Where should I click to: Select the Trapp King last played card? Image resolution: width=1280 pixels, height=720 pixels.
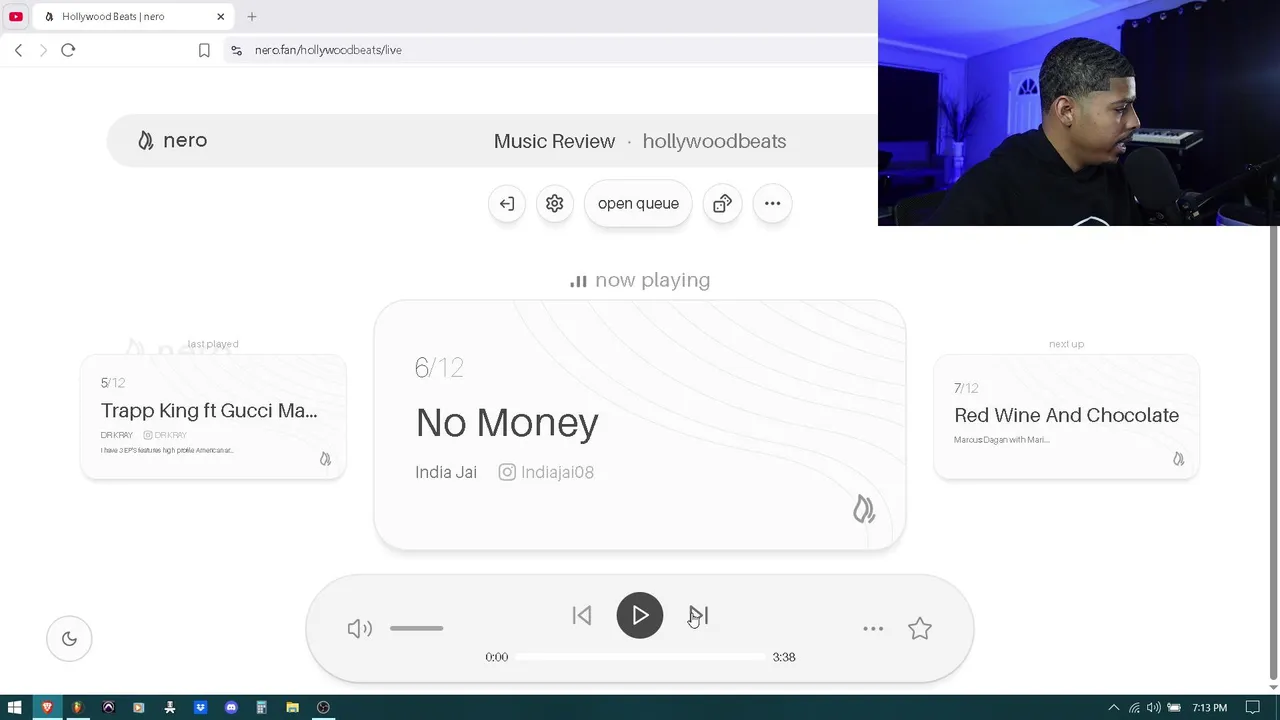coord(213,417)
